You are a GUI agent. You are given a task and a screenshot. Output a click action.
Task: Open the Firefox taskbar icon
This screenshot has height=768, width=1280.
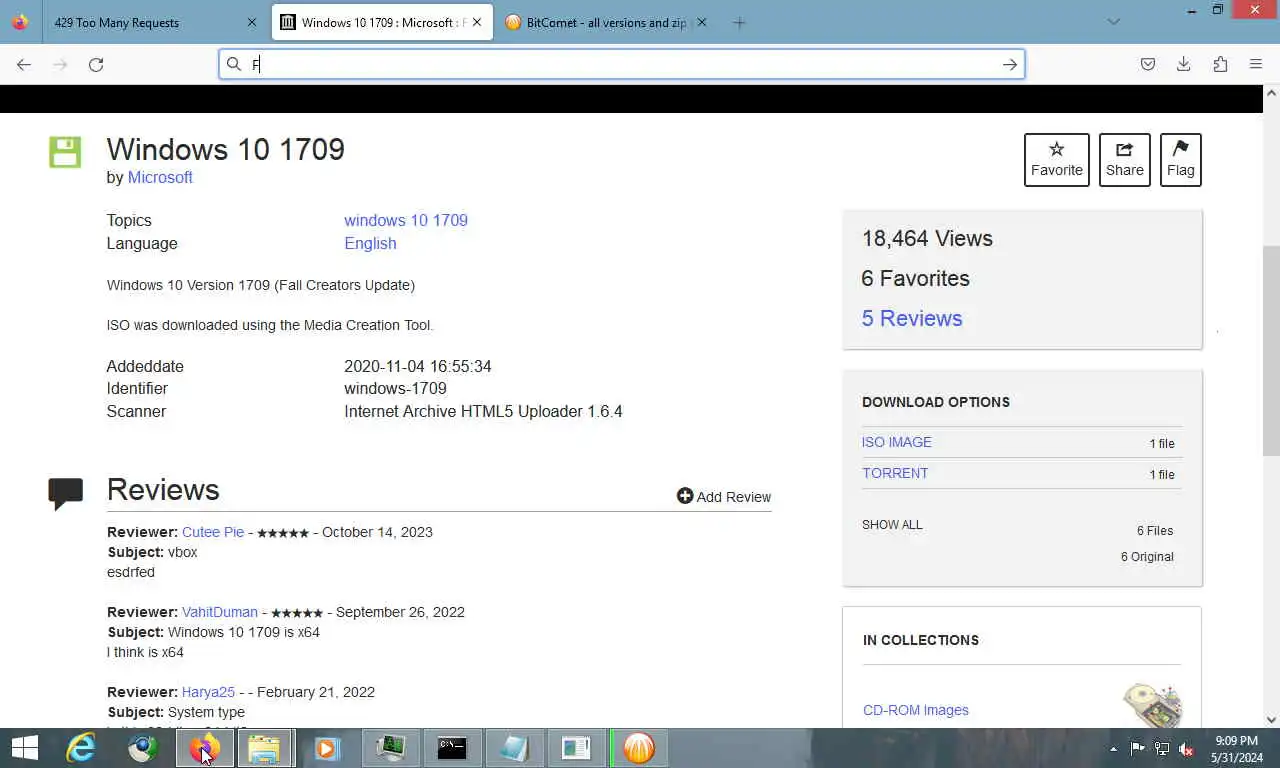pos(204,748)
